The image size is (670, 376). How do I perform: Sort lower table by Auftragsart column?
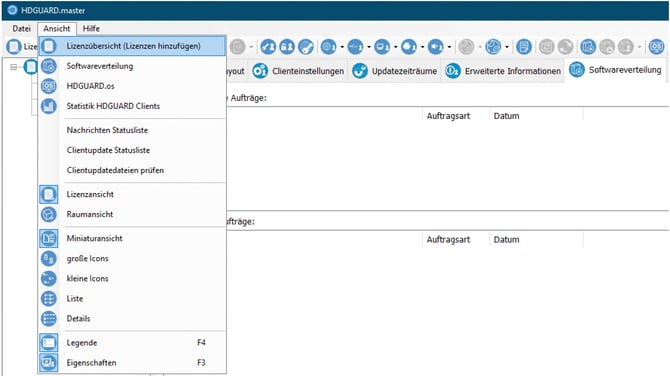457,240
